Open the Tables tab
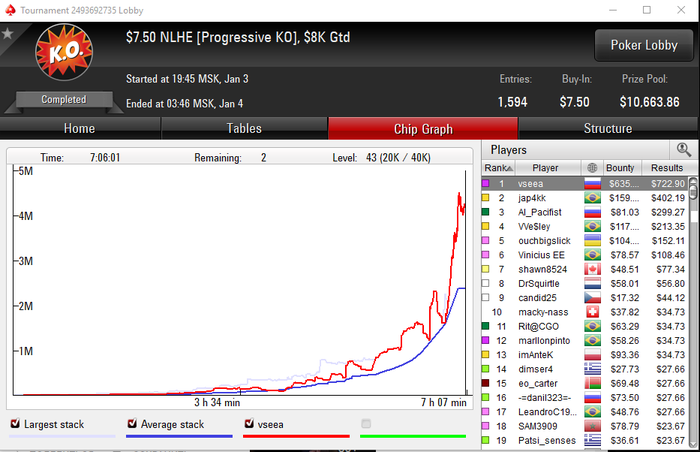The height and width of the screenshot is (452, 700). (x=244, y=129)
